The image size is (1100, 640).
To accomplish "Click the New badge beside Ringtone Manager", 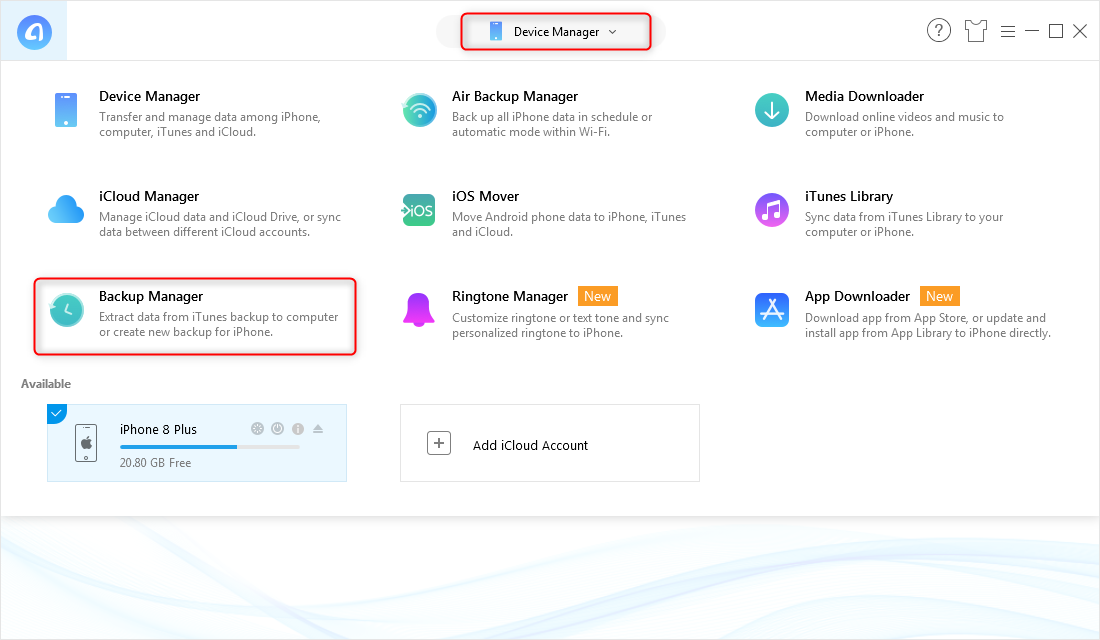I will pos(598,296).
